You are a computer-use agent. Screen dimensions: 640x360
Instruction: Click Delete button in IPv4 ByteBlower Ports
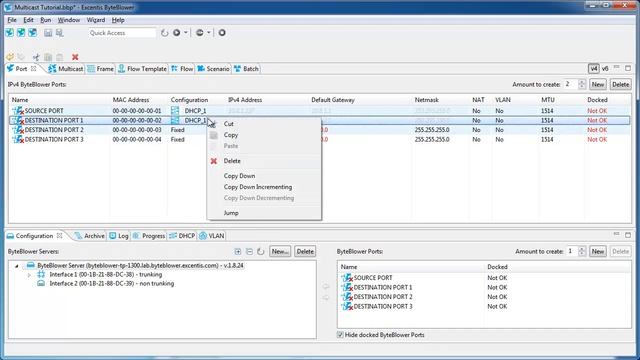(620, 84)
